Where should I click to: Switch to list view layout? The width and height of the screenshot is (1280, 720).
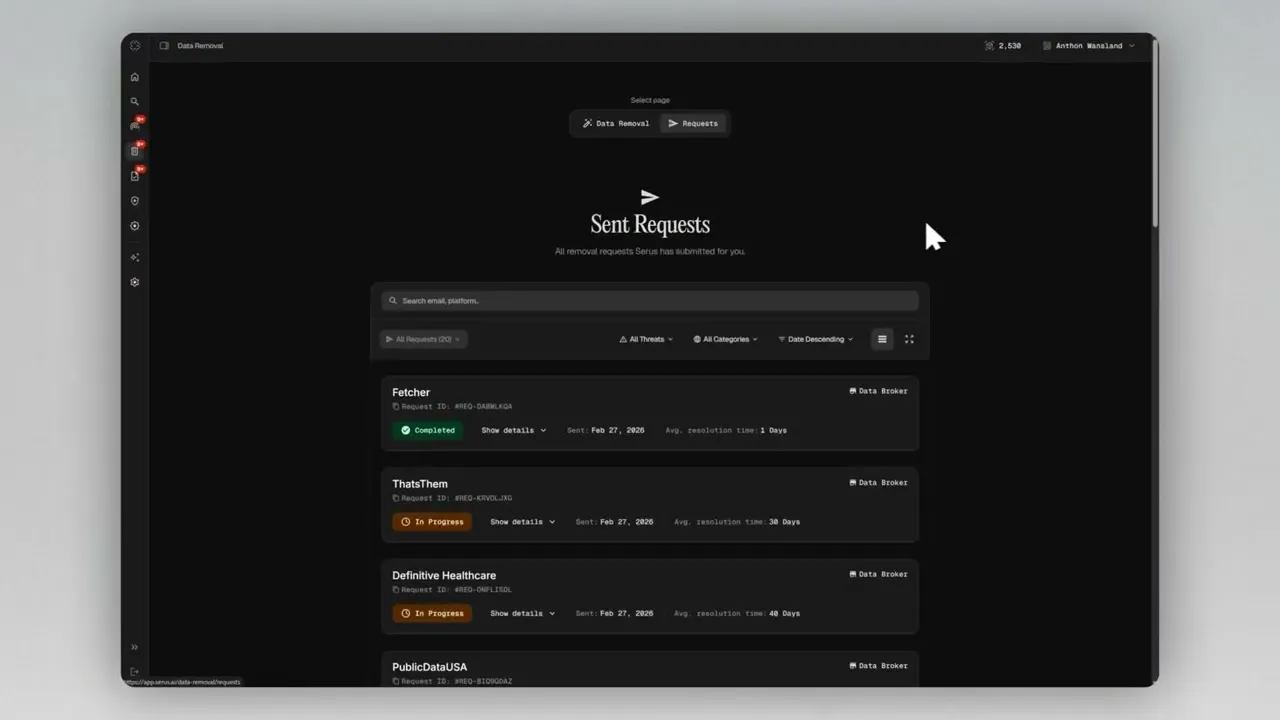click(x=882, y=339)
